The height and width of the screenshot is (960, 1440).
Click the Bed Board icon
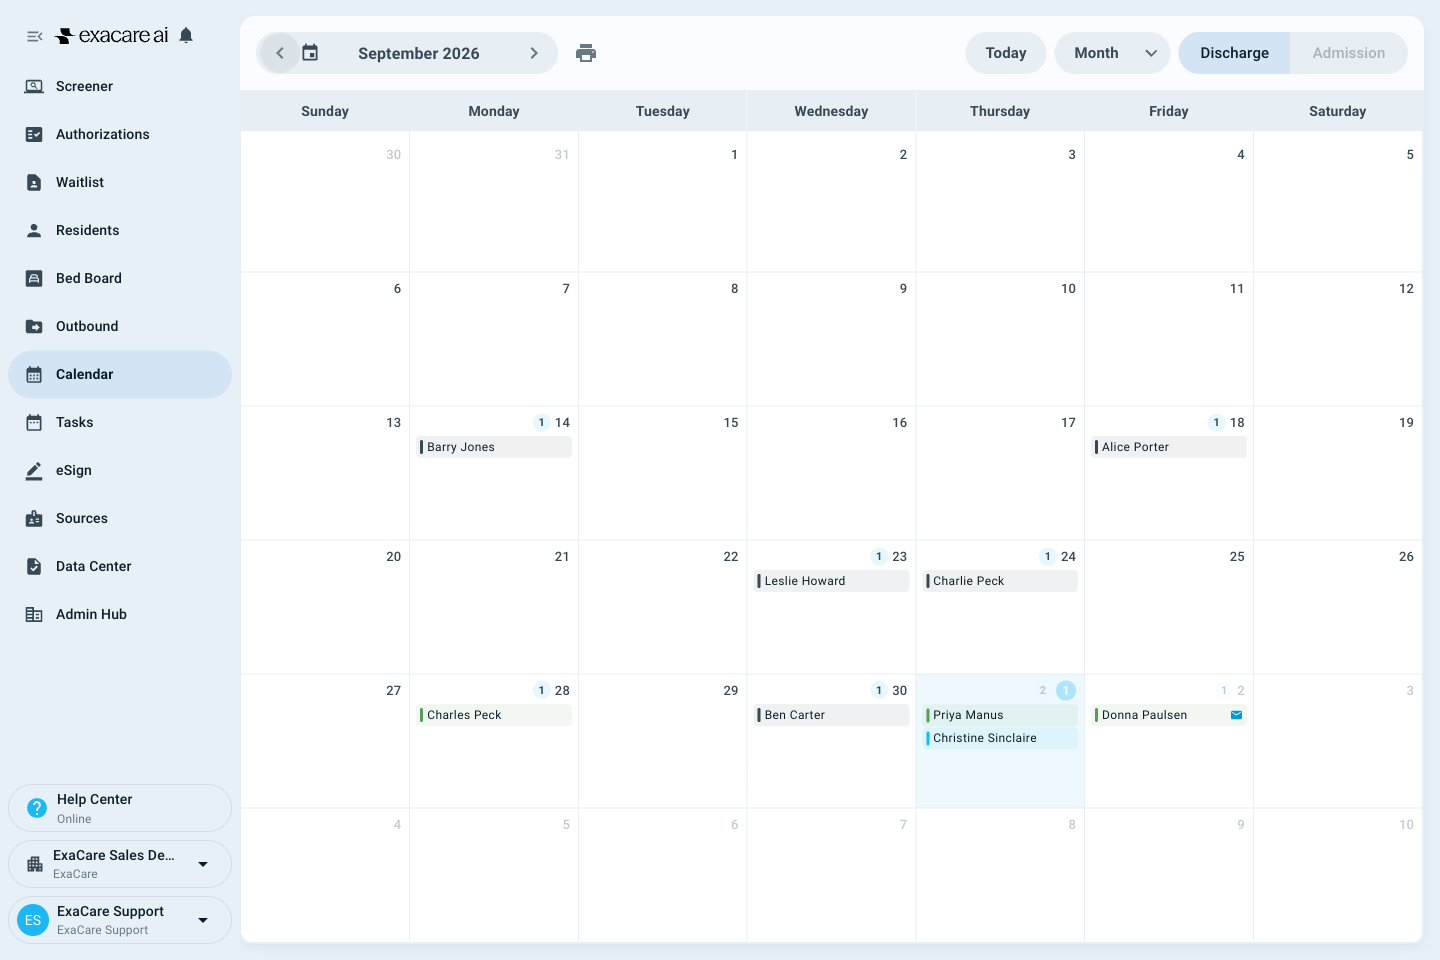tap(34, 278)
